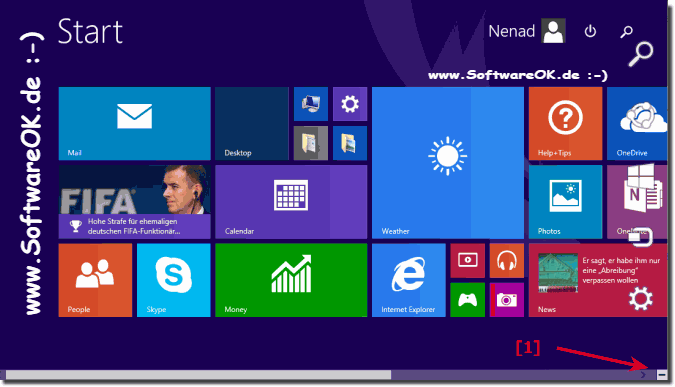Open the blue Pictures folder tile
The height and width of the screenshot is (387, 675).
(350, 143)
